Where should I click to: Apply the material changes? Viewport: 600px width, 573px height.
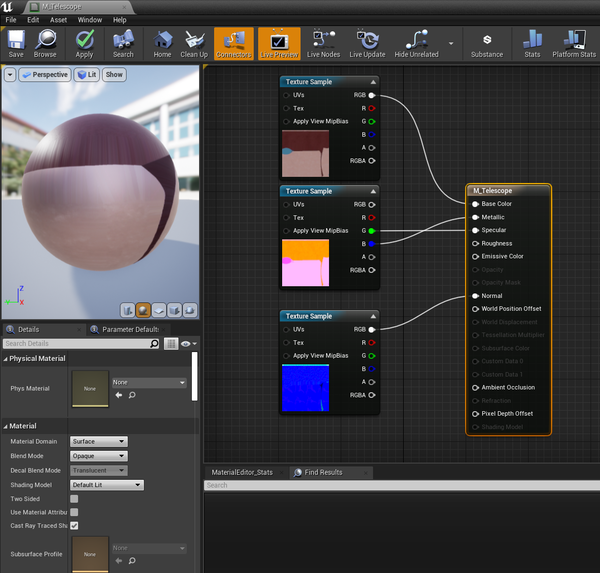point(85,44)
